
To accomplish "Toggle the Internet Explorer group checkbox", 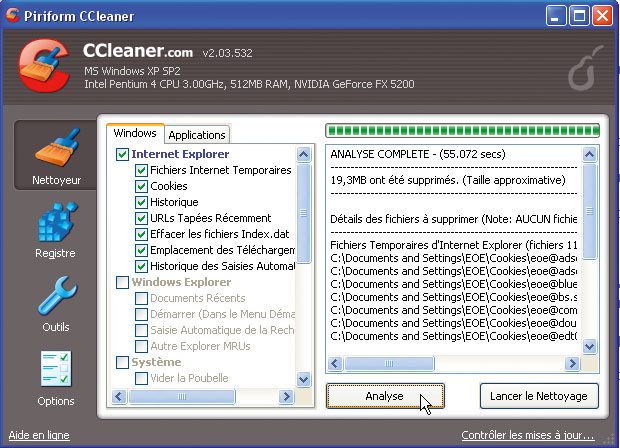I will pyautogui.click(x=123, y=155).
